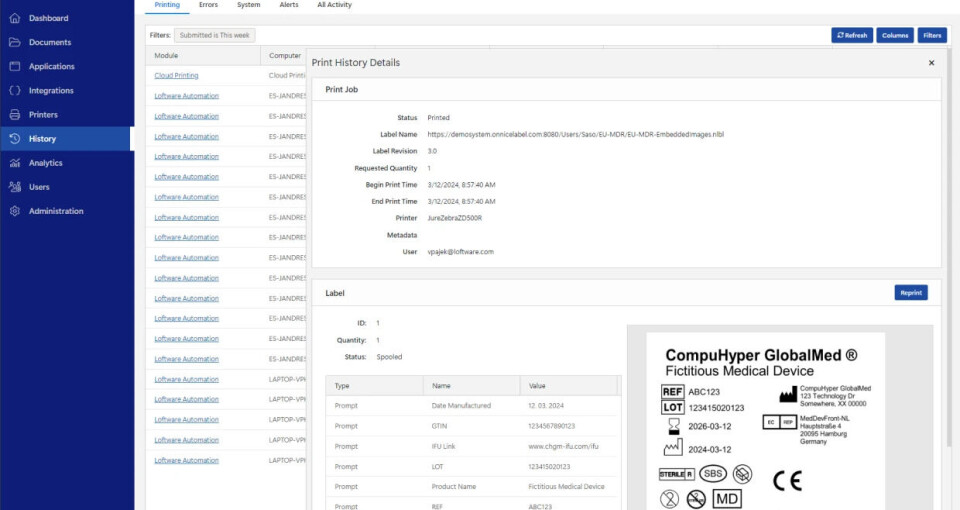960x510 pixels.
Task: Select the Alerts tab
Action: coord(289,5)
